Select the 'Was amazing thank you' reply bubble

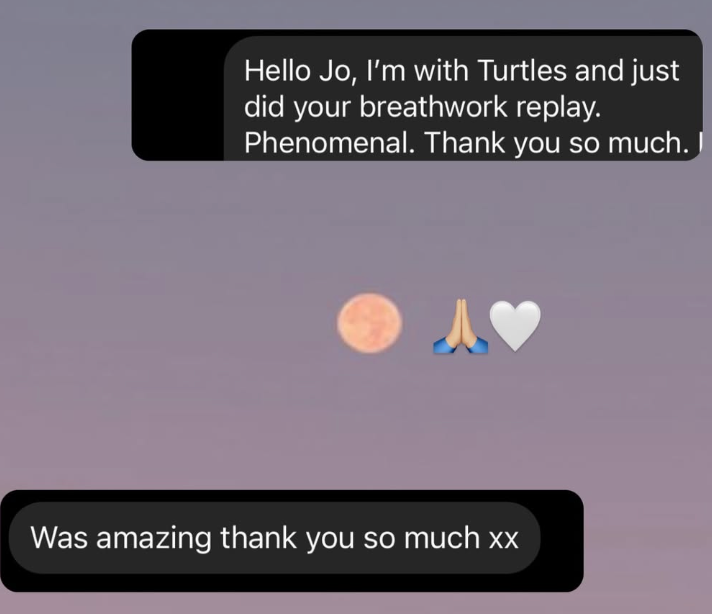tap(274, 538)
